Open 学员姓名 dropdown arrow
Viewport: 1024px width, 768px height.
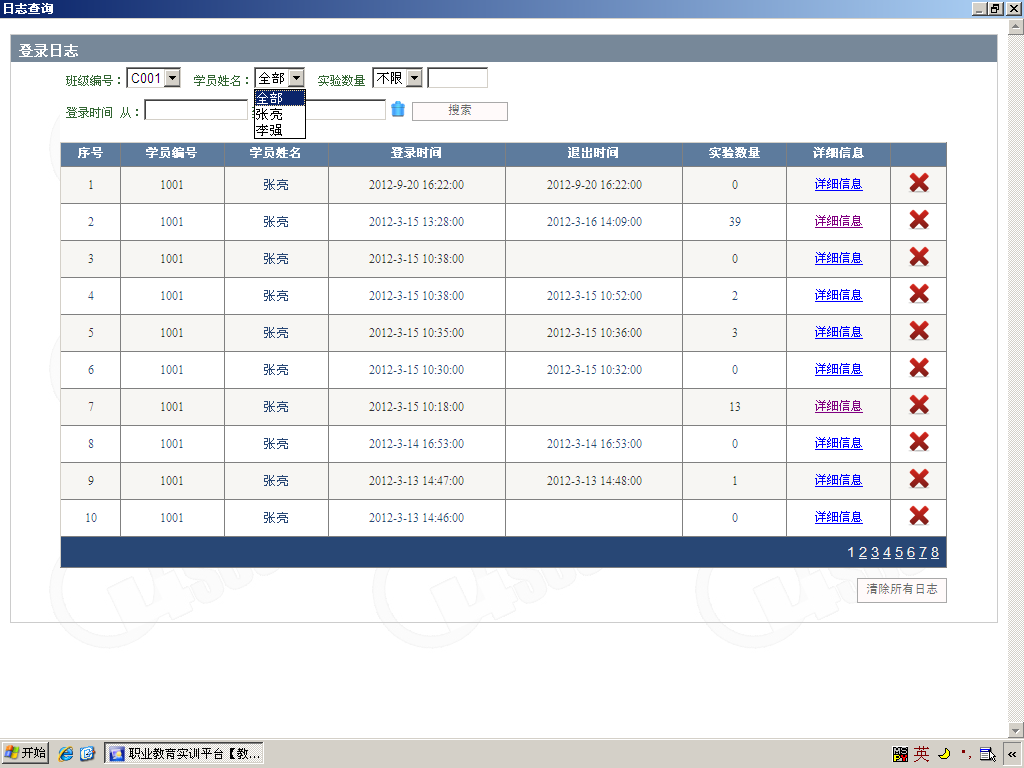click(x=296, y=78)
